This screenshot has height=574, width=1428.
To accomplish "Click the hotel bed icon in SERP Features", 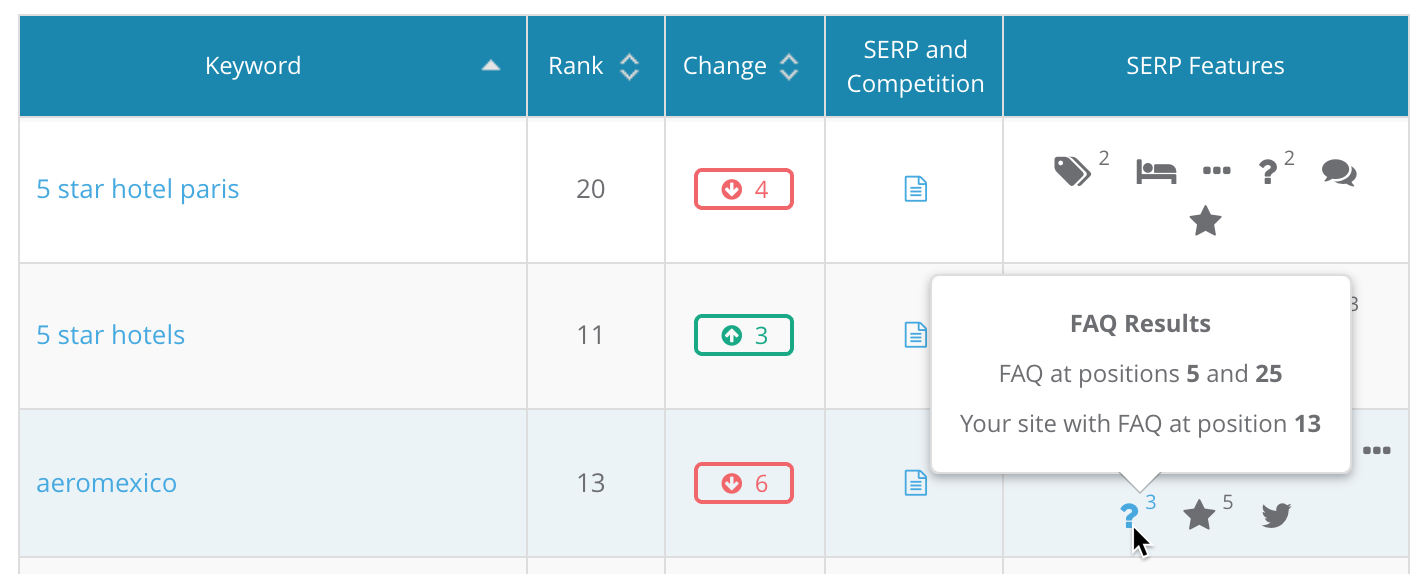I will [1156, 172].
